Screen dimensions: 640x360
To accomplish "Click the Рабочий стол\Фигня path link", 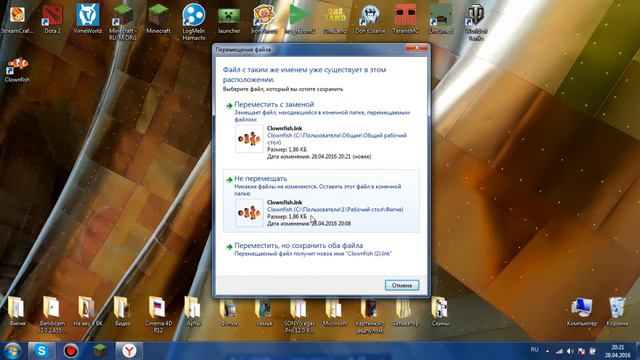I will (x=335, y=209).
